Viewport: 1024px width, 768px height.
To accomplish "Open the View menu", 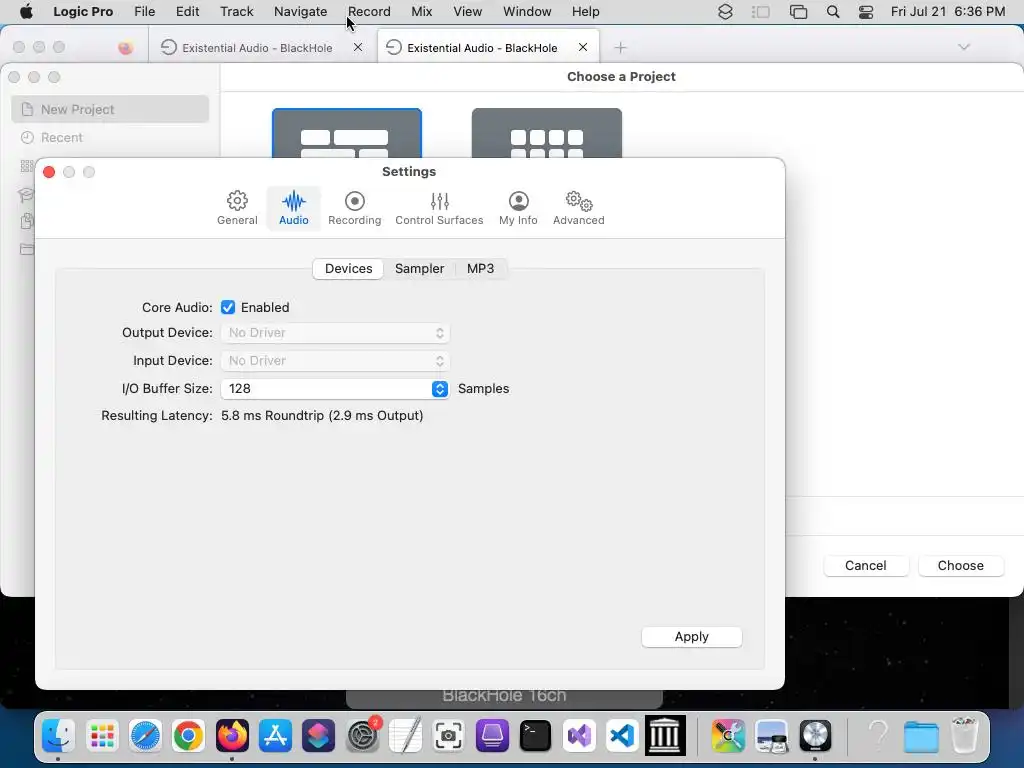I will point(468,11).
